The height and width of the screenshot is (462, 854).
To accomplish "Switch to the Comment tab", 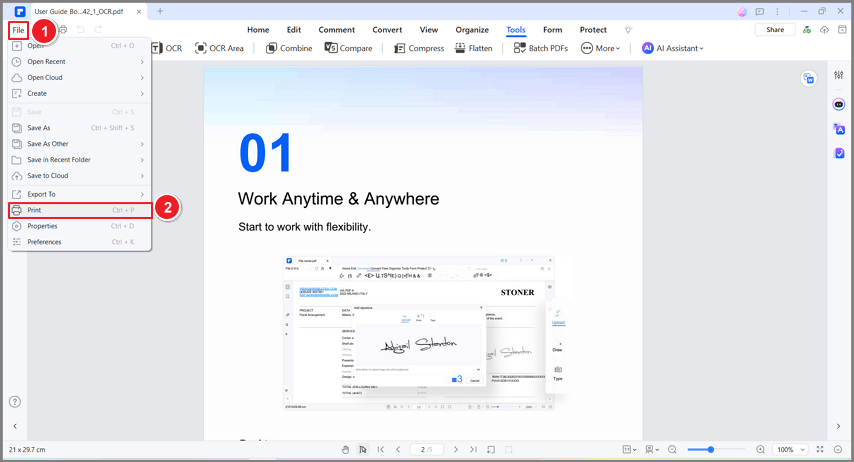I will pyautogui.click(x=337, y=30).
